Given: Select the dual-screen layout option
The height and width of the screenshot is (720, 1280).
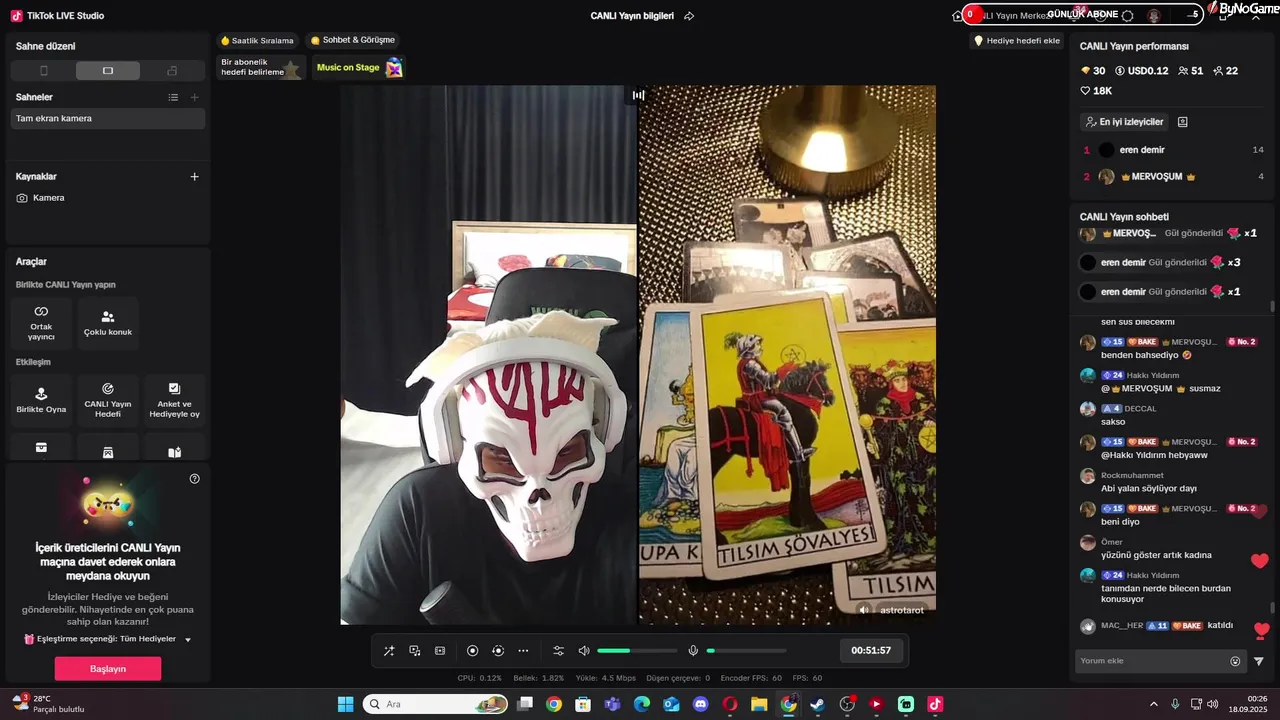Looking at the screenshot, I should coord(172,71).
